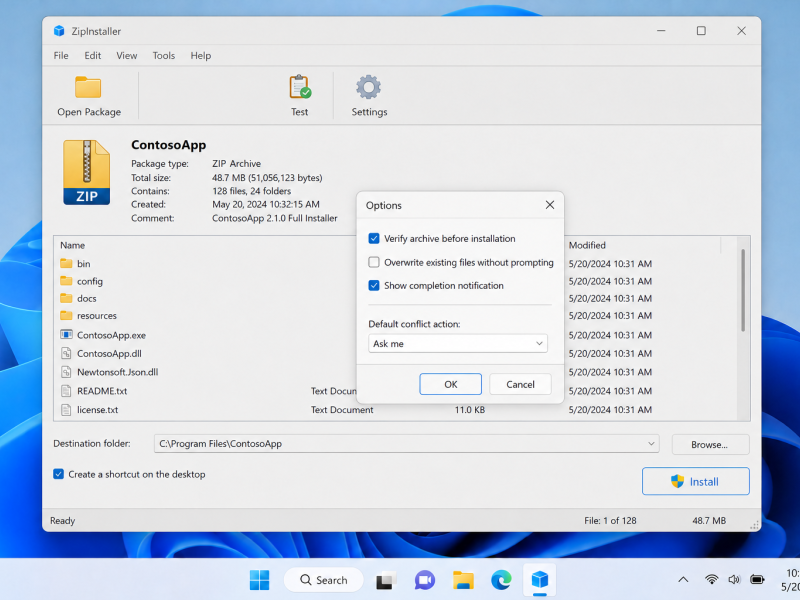Select the config folder icon
The width and height of the screenshot is (800, 600).
pyautogui.click(x=66, y=281)
